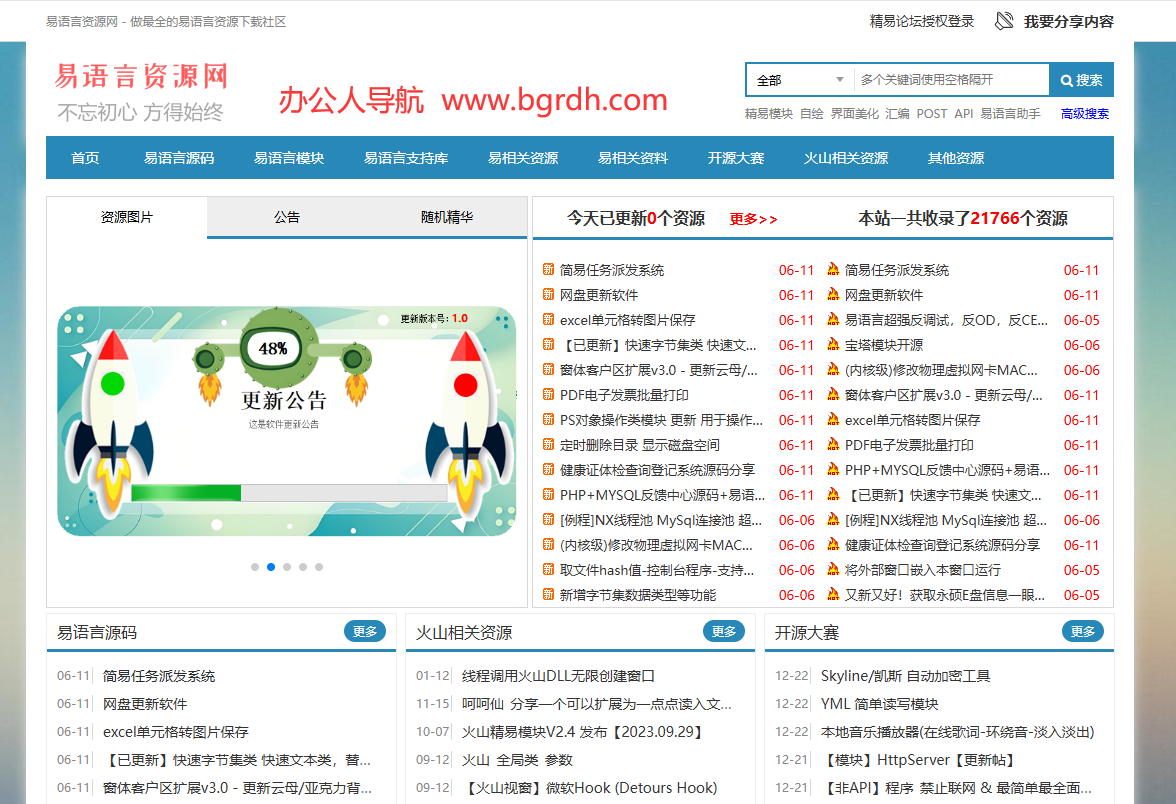
Task: Expand 更多 for 火山相关资源 section
Action: 724,631
